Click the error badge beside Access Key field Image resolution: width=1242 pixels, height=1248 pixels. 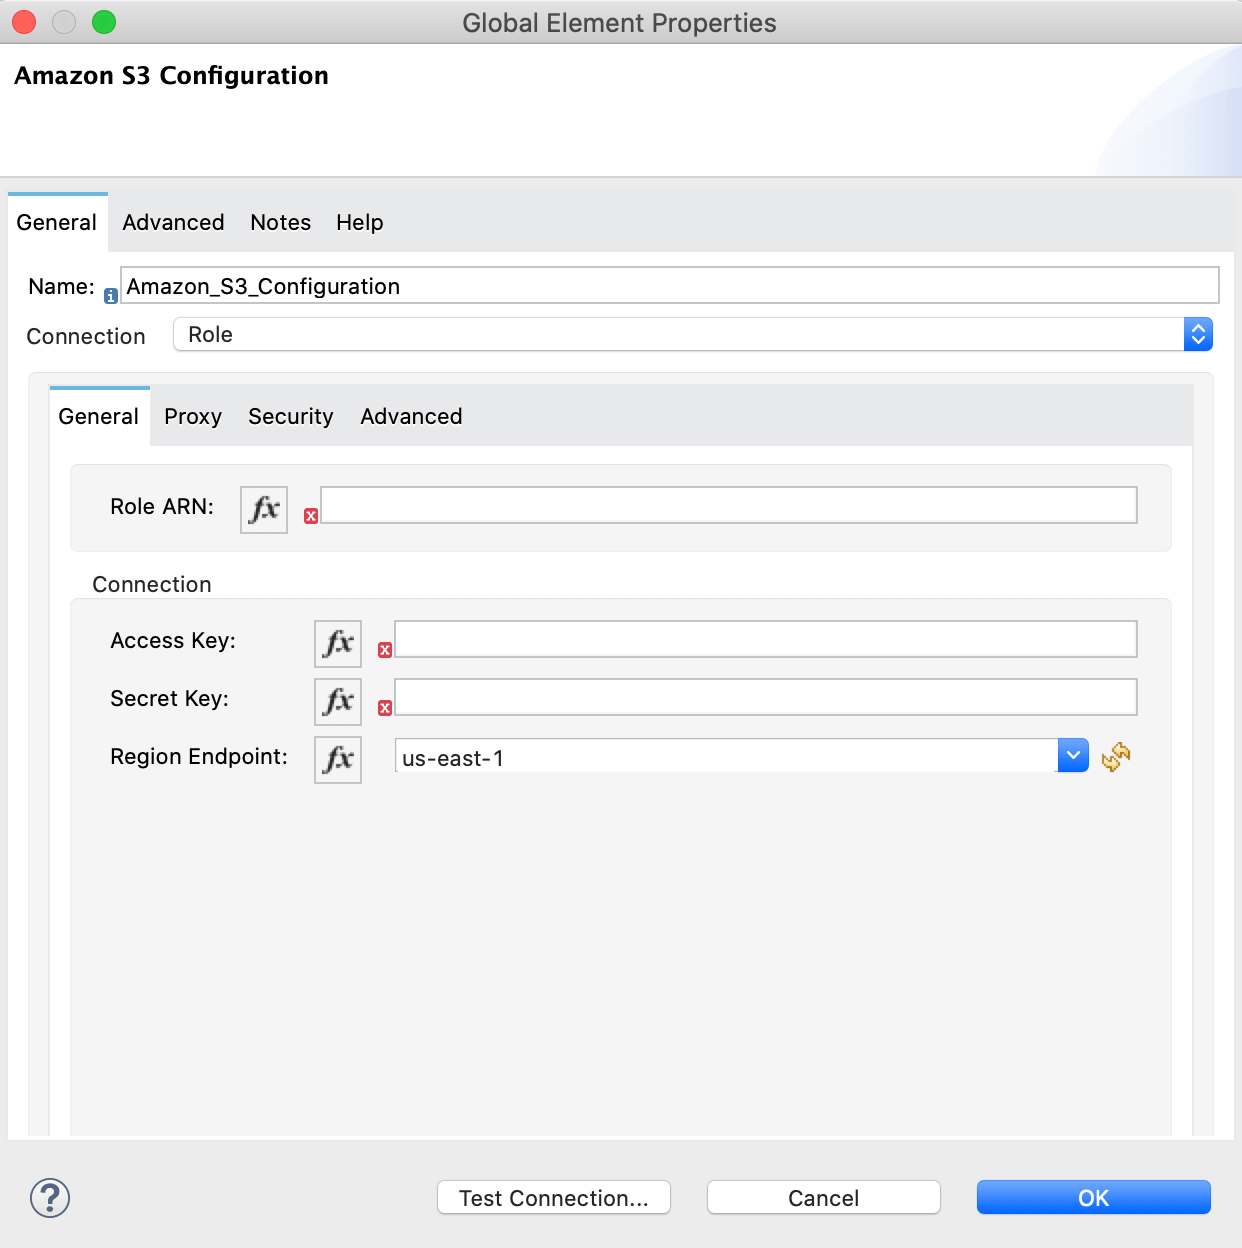[385, 650]
